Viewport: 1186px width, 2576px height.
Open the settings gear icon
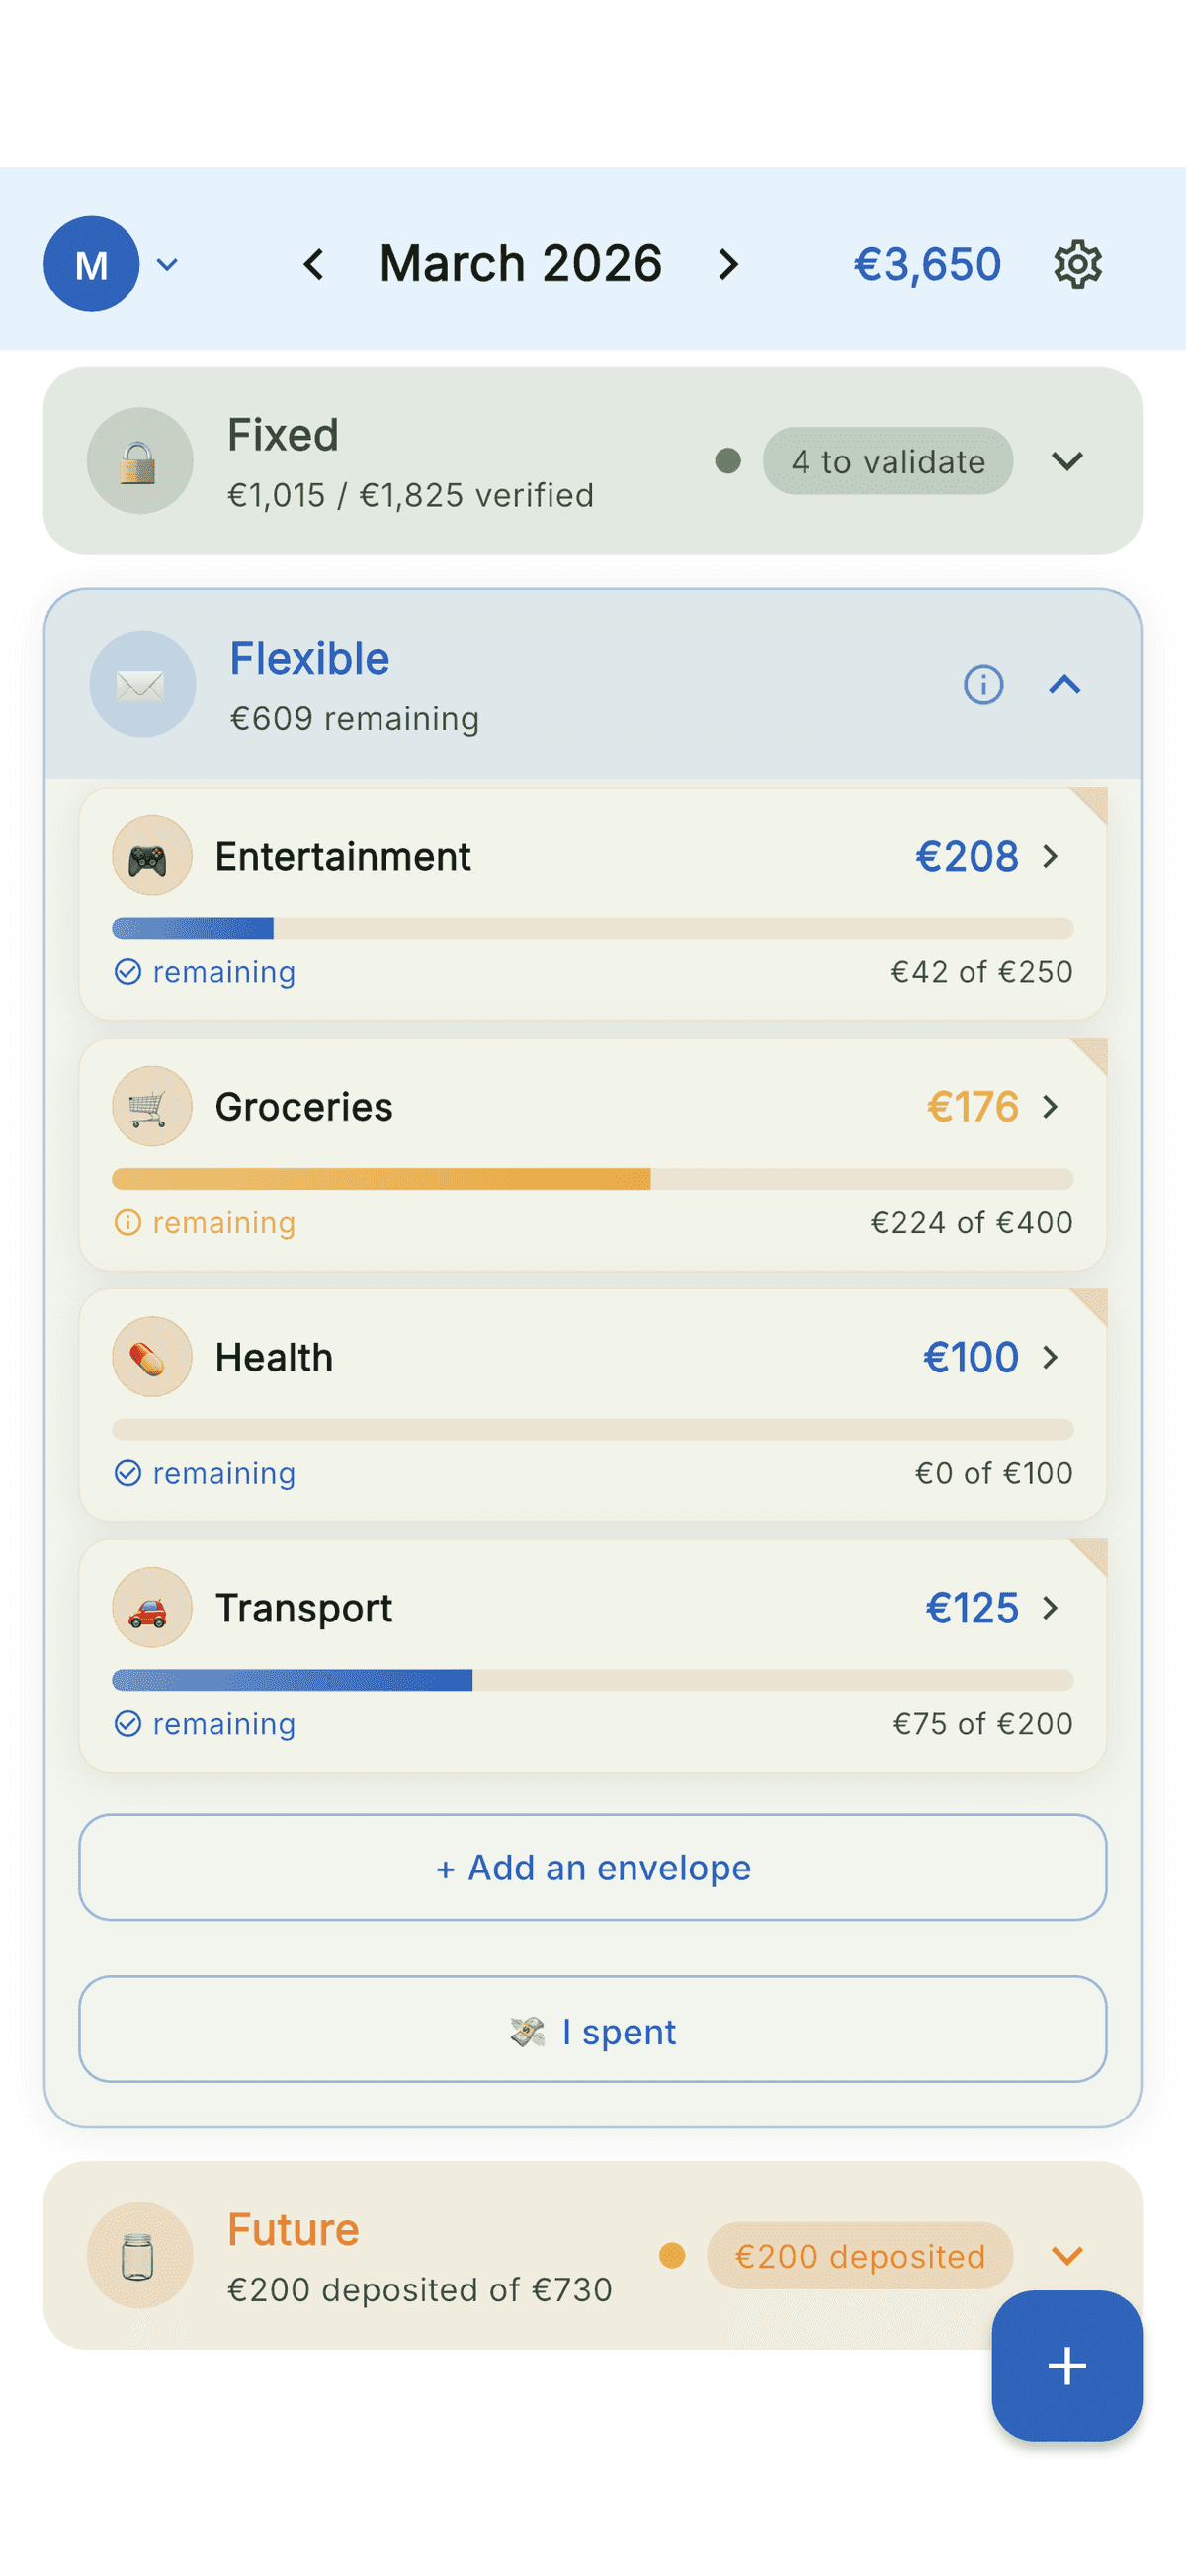1077,264
